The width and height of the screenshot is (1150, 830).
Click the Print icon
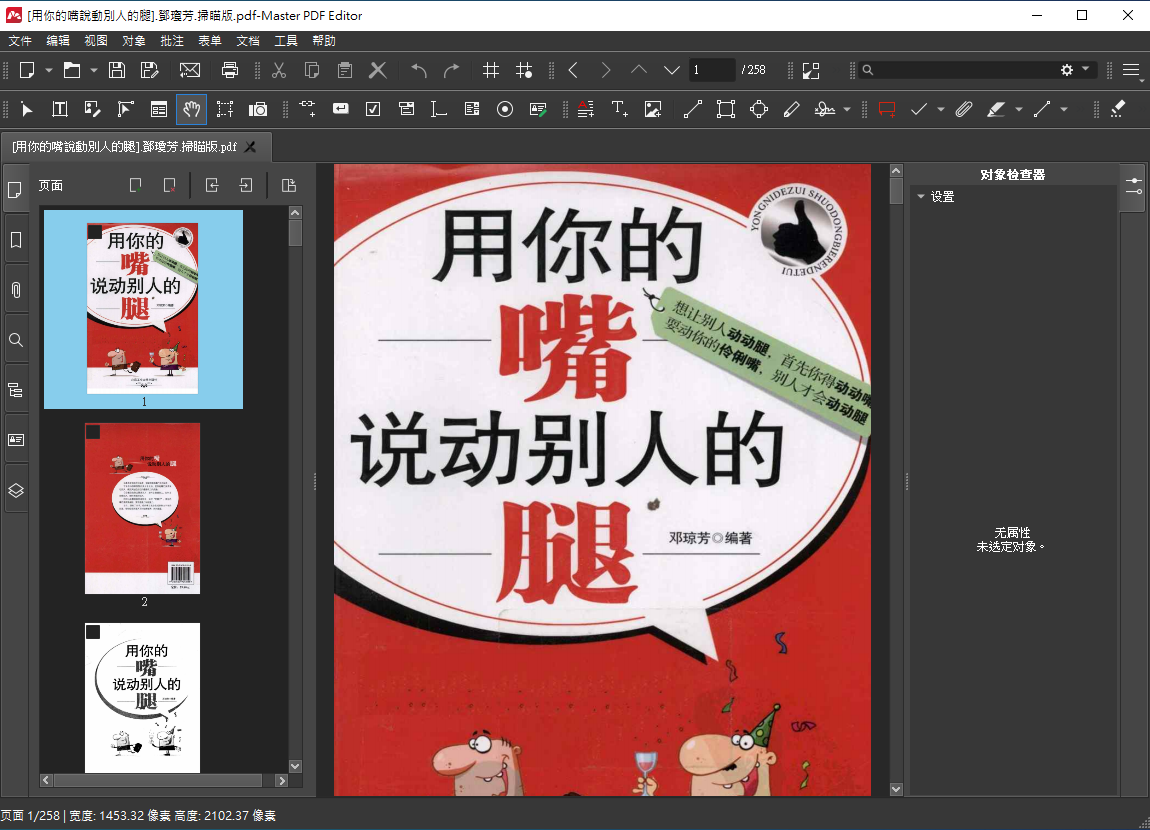tap(230, 70)
